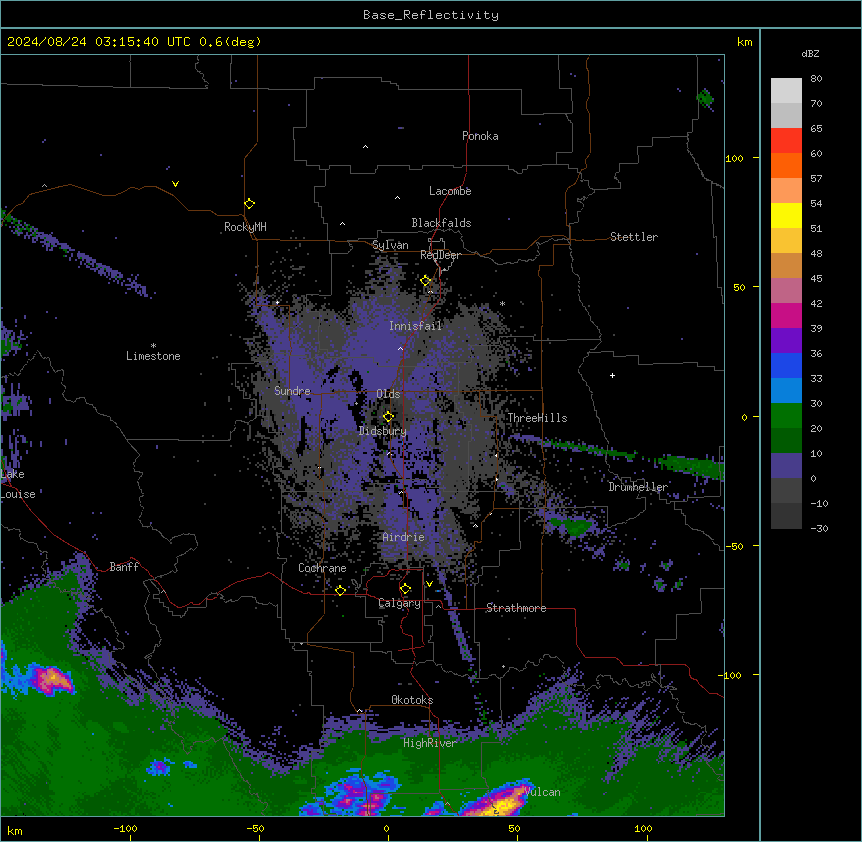This screenshot has width=862, height=842.
Task: Select the Lacombe city label
Action: 450,191
